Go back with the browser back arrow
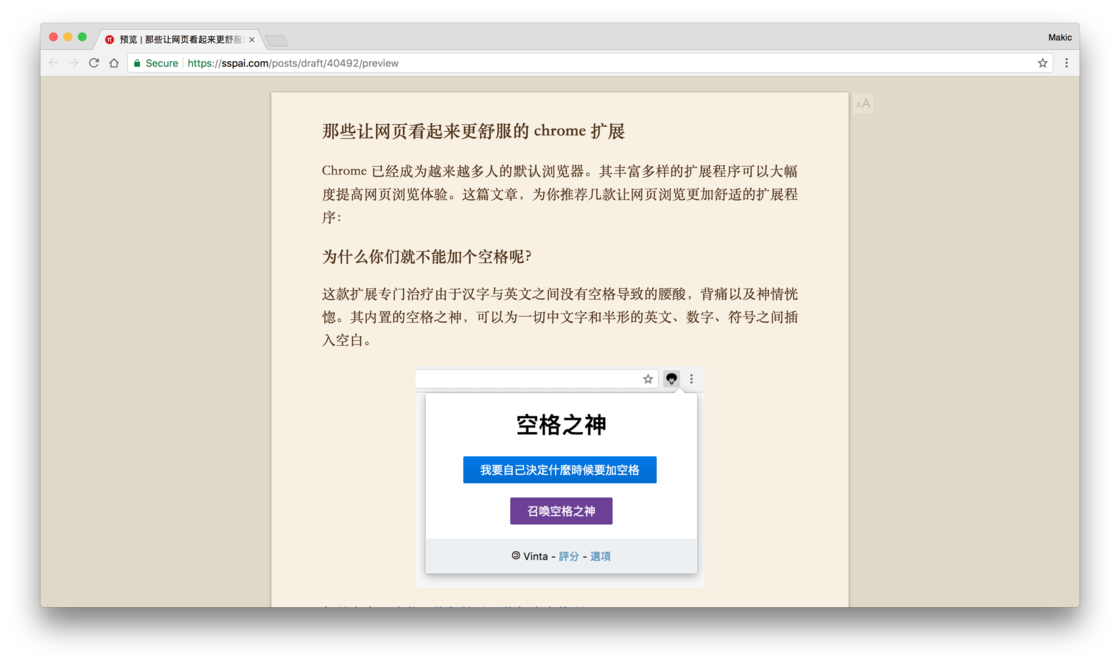1120x665 pixels. (x=54, y=63)
